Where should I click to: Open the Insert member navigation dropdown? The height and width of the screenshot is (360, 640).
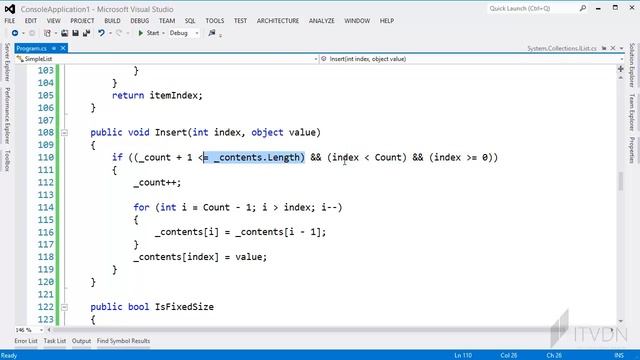coord(621,59)
